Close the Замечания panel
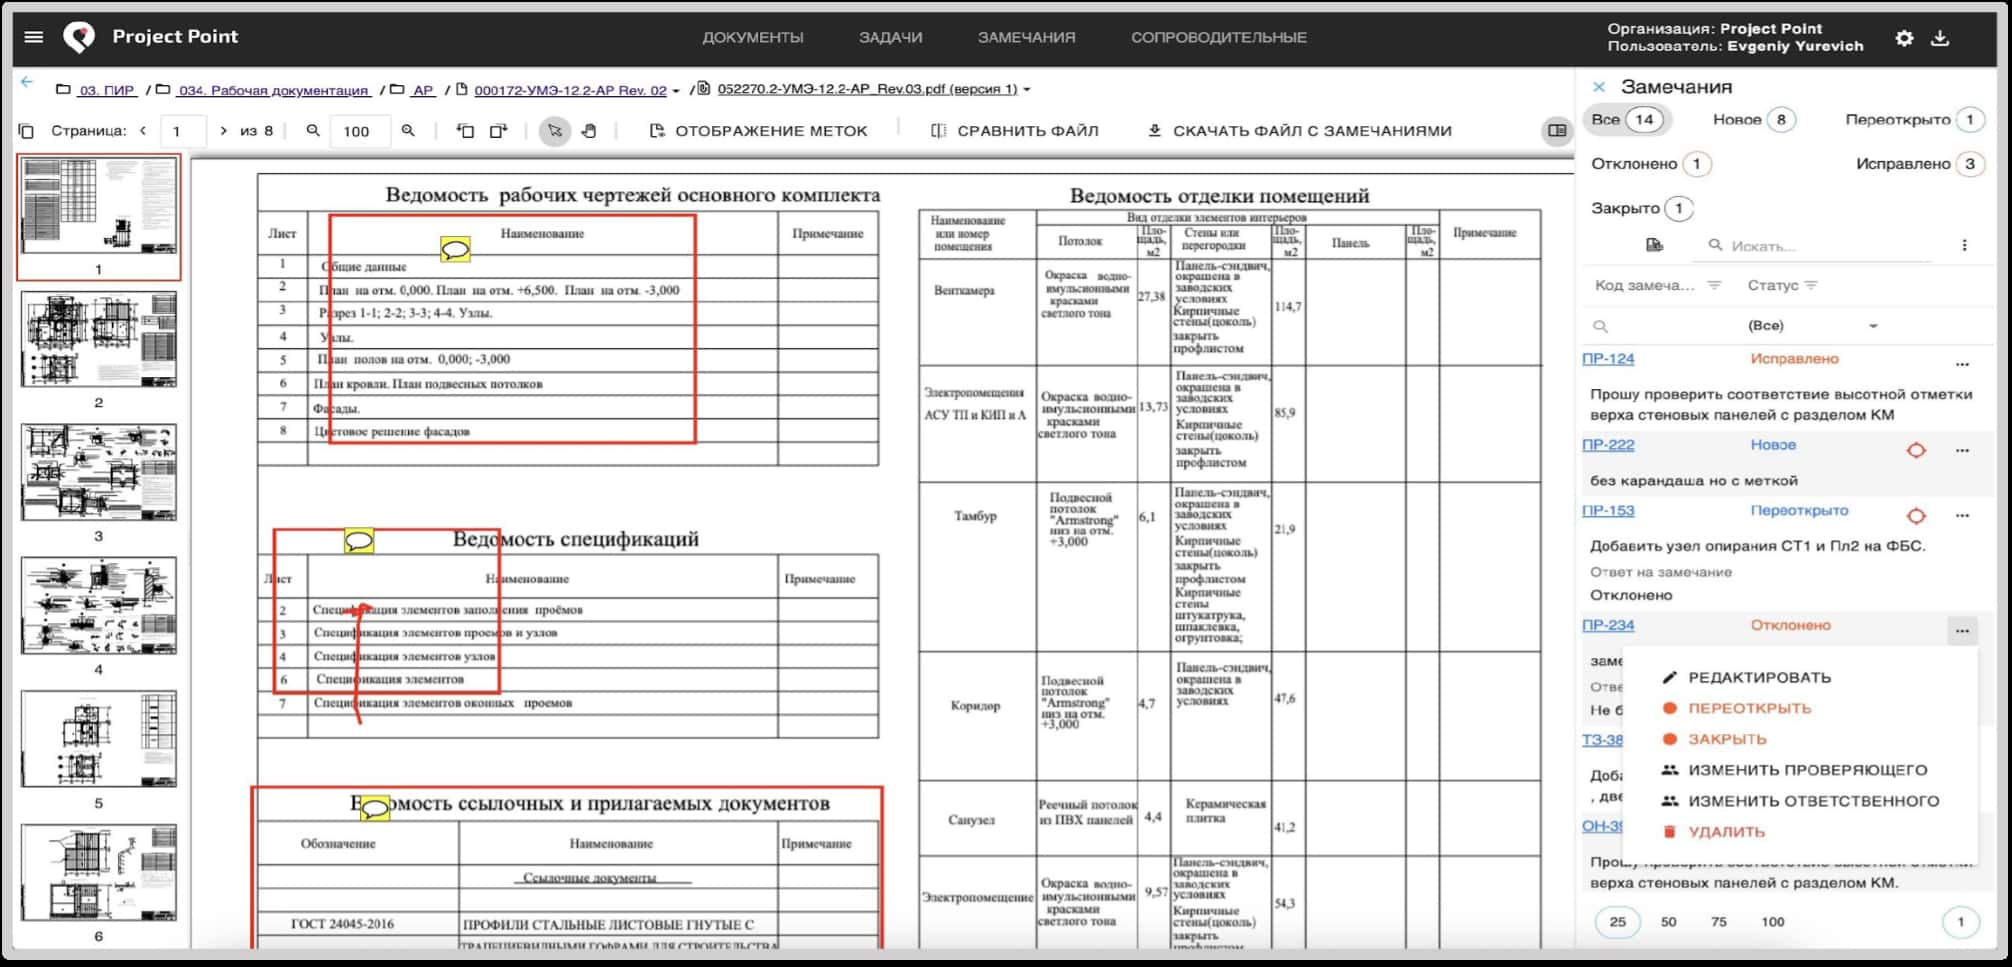Screen dimensions: 2012x967 1599,87
